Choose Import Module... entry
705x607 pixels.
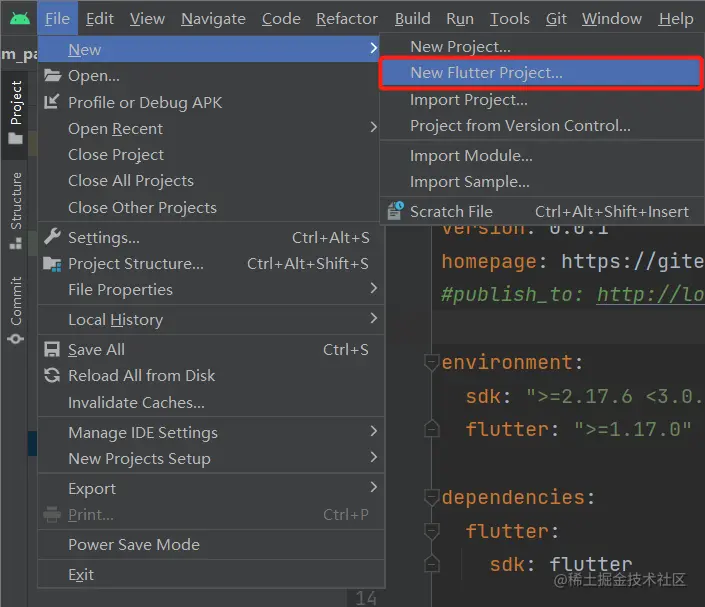click(x=541, y=156)
